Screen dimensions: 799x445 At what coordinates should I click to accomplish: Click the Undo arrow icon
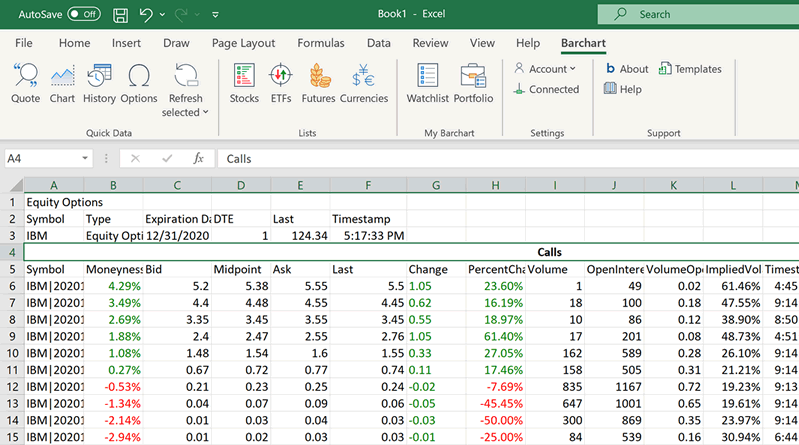pos(146,15)
